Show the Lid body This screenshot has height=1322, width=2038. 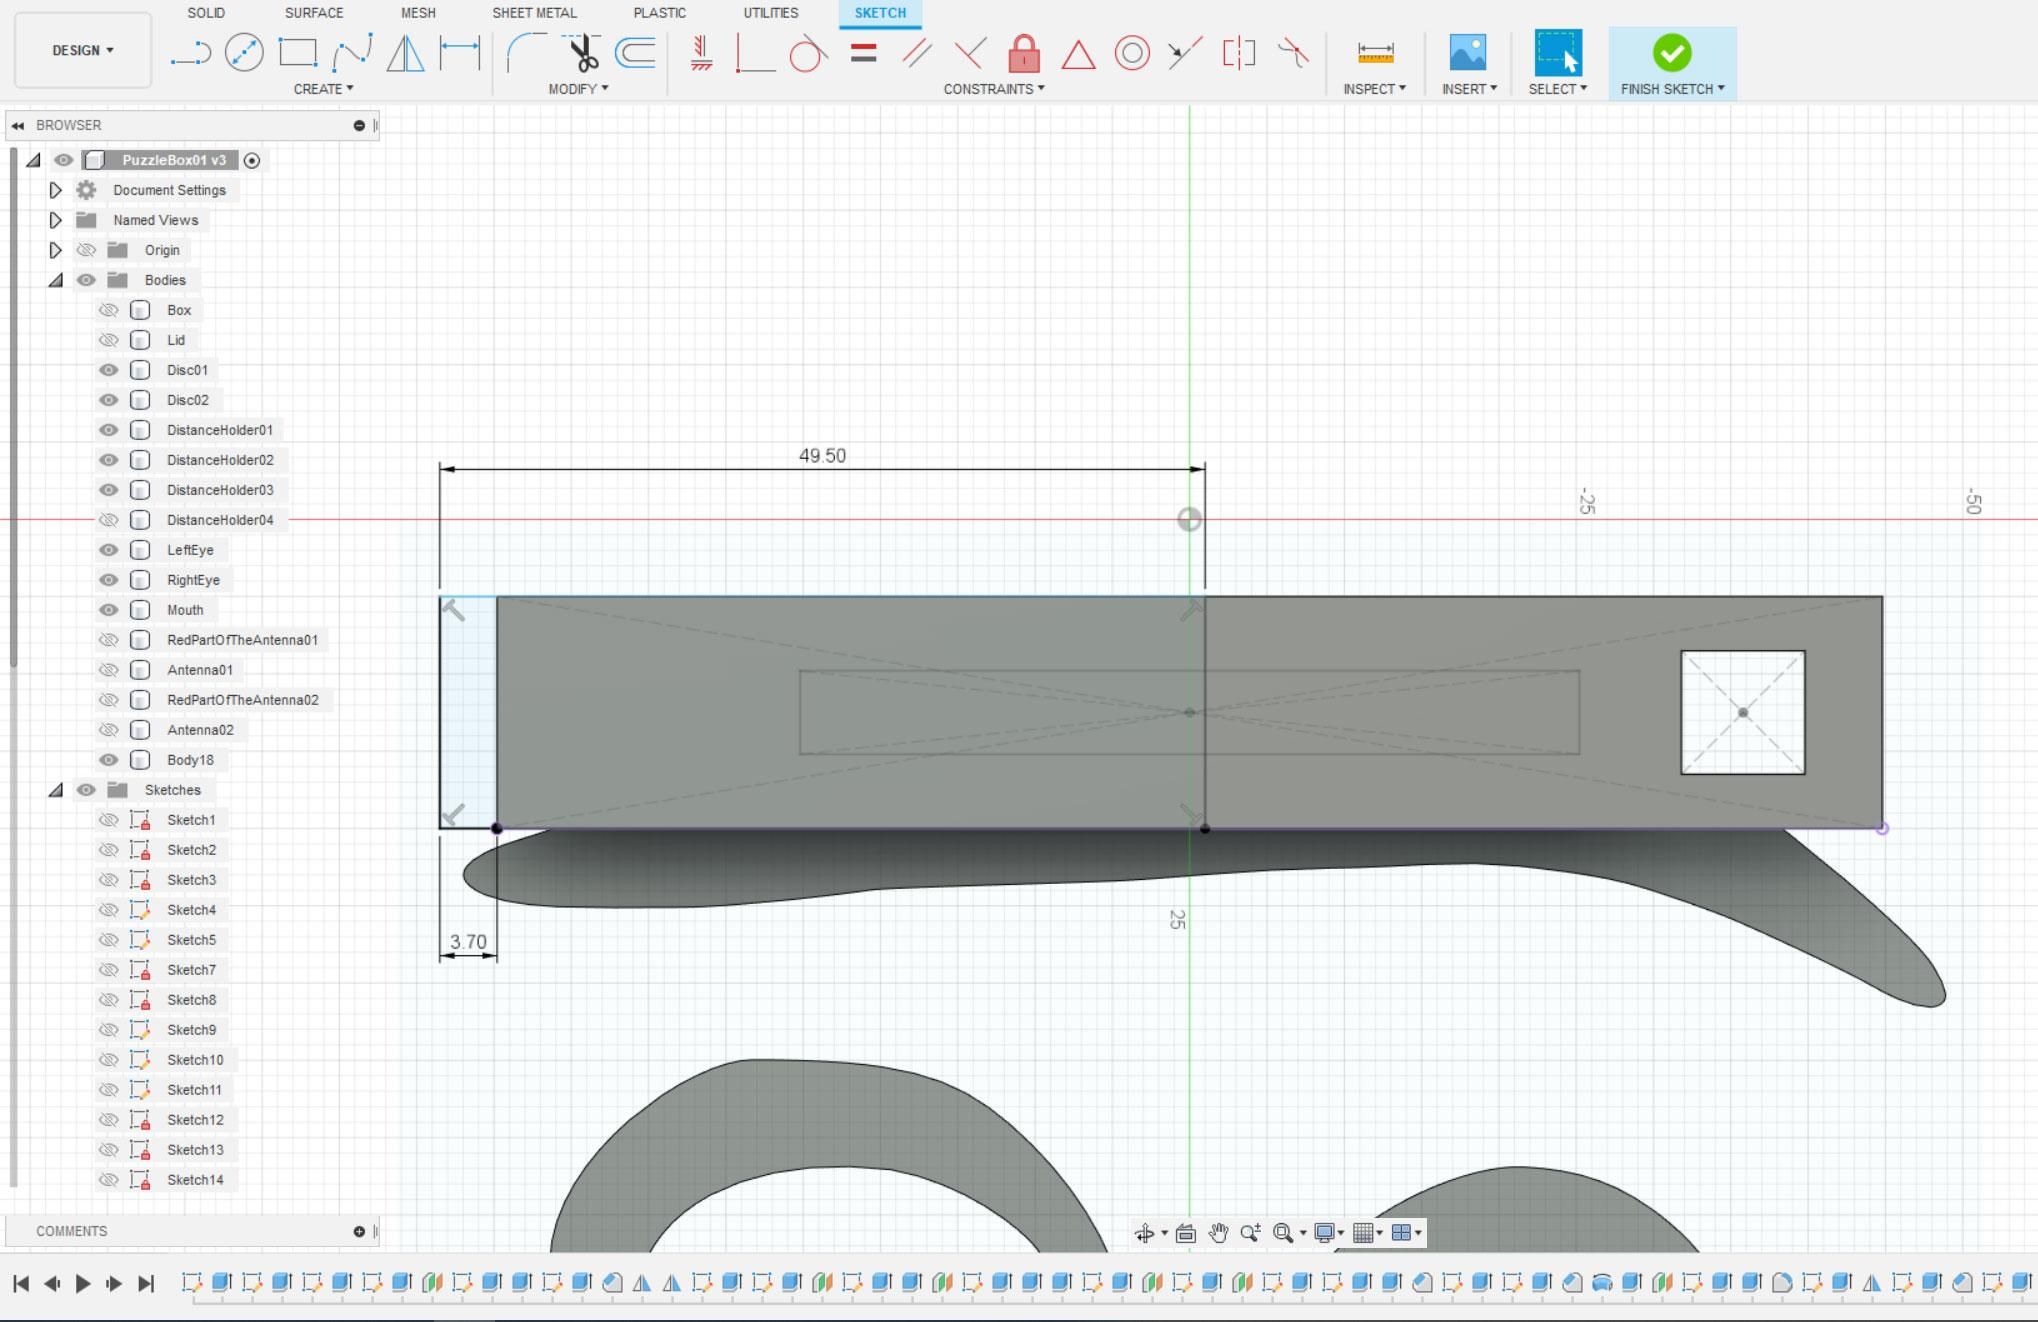coord(108,340)
